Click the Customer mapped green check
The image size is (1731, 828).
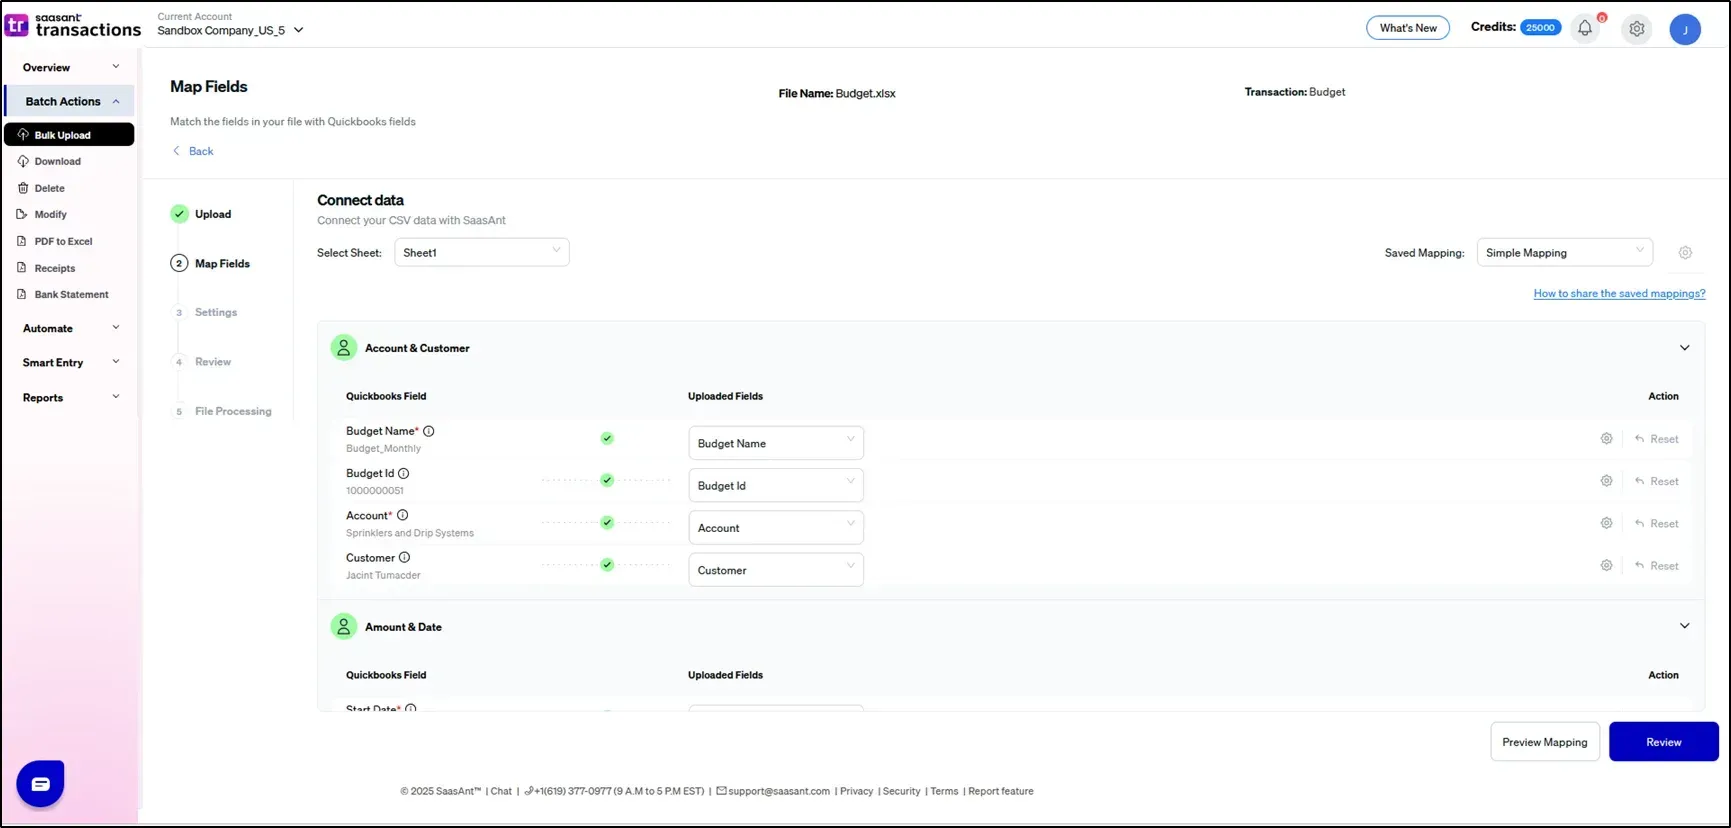tap(607, 565)
